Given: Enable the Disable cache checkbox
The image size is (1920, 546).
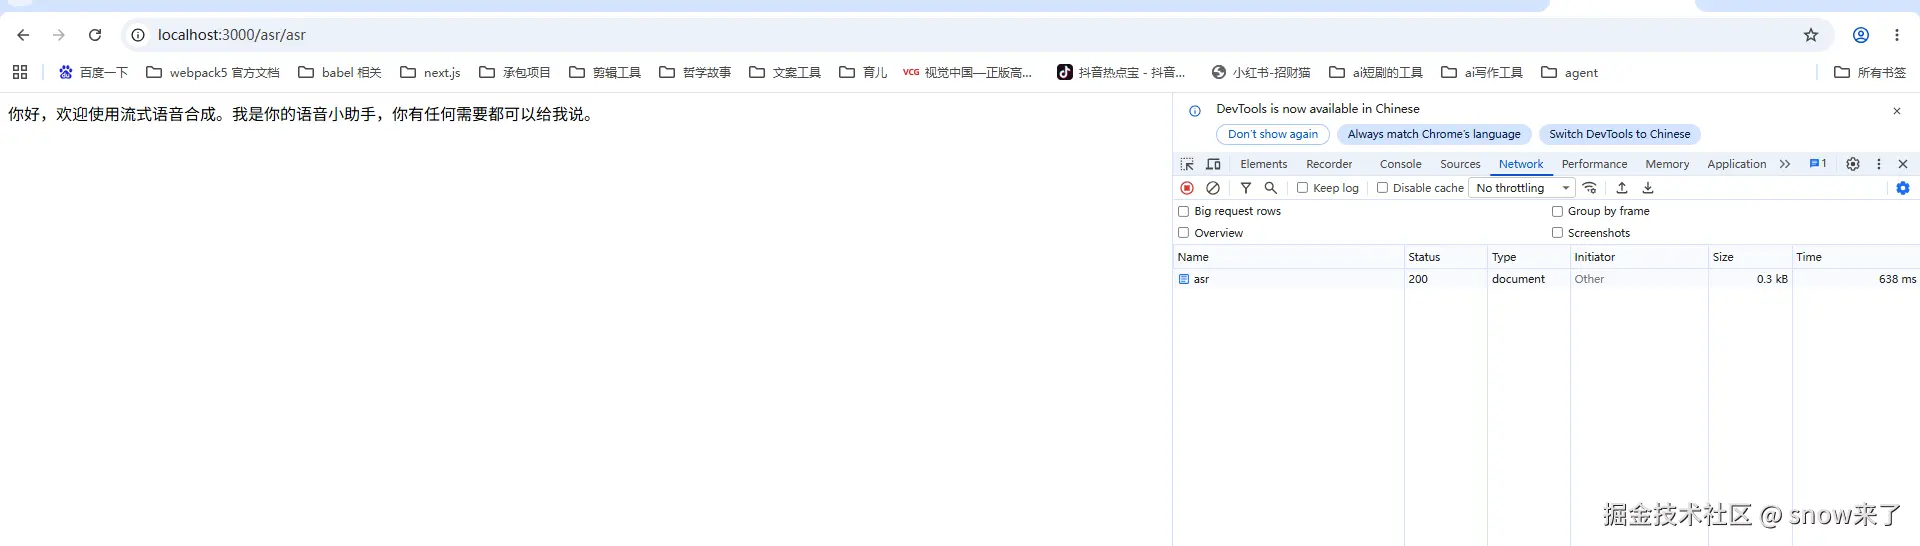Looking at the screenshot, I should click(1382, 188).
